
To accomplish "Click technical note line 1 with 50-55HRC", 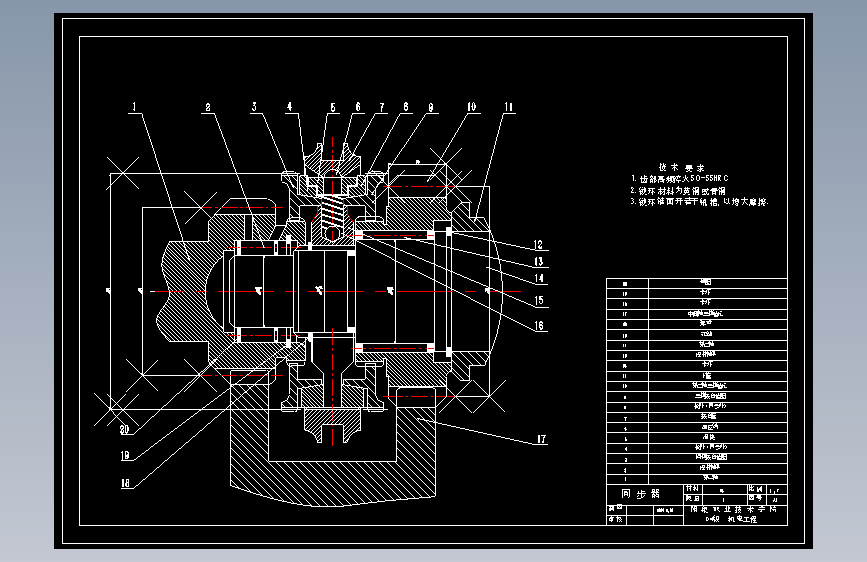I will [680, 179].
